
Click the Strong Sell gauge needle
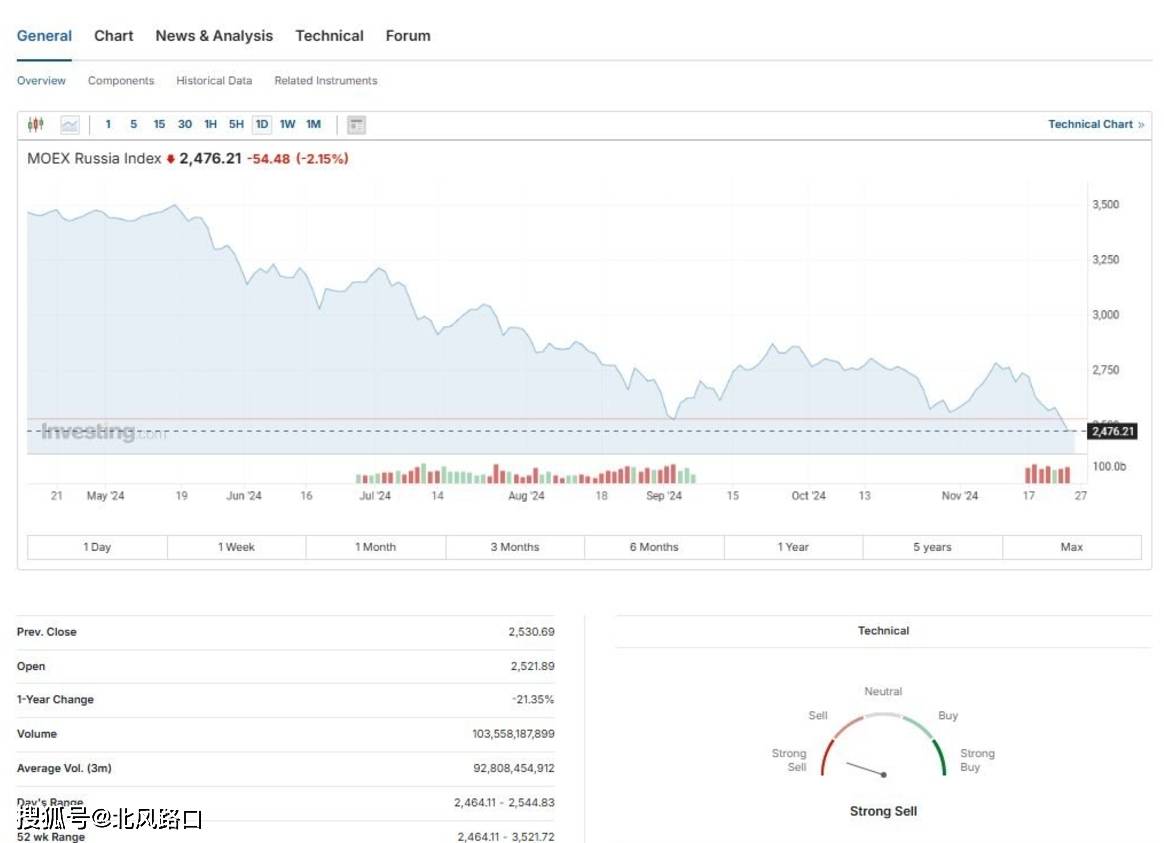click(x=866, y=769)
